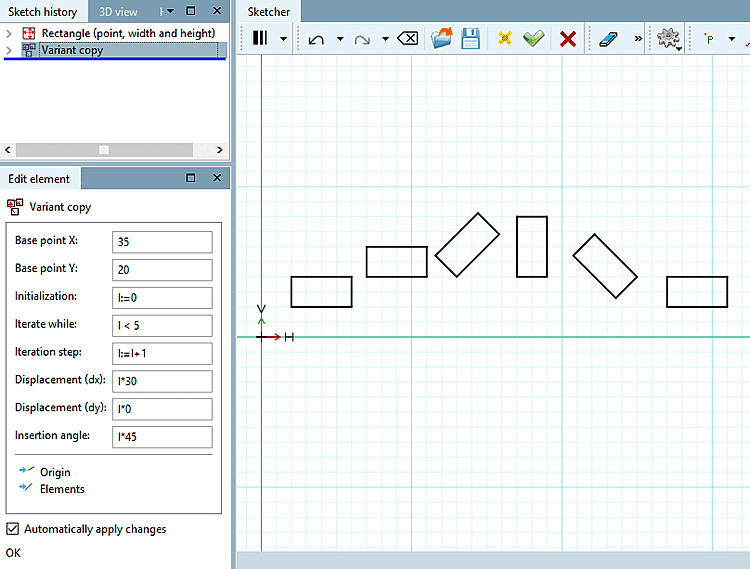Click the red X cancel sketch icon
The image size is (750, 569).
click(568, 39)
